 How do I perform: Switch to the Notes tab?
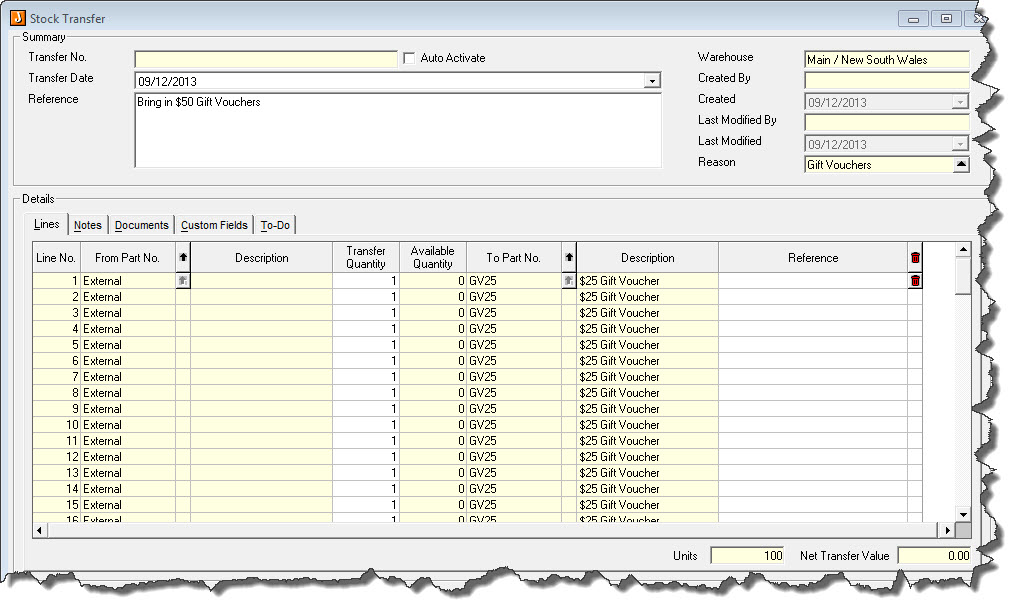point(88,225)
